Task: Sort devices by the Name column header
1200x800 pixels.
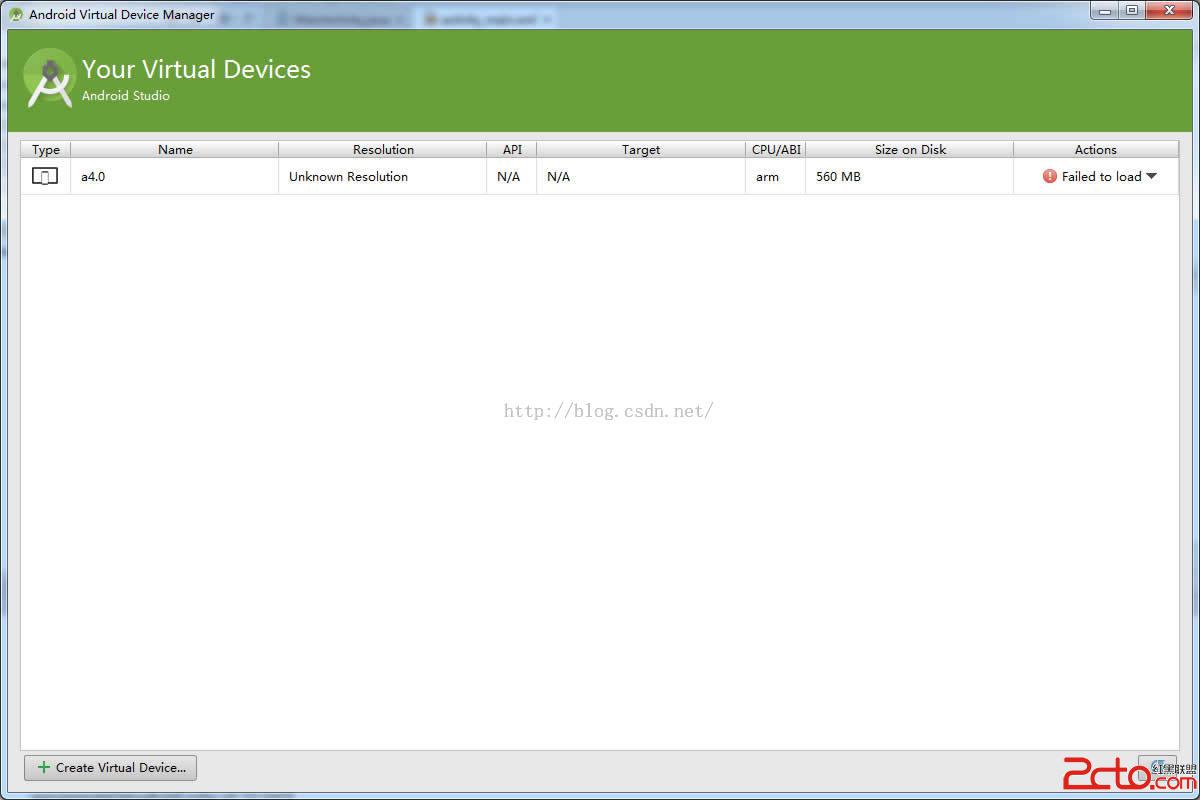Action: click(x=175, y=150)
